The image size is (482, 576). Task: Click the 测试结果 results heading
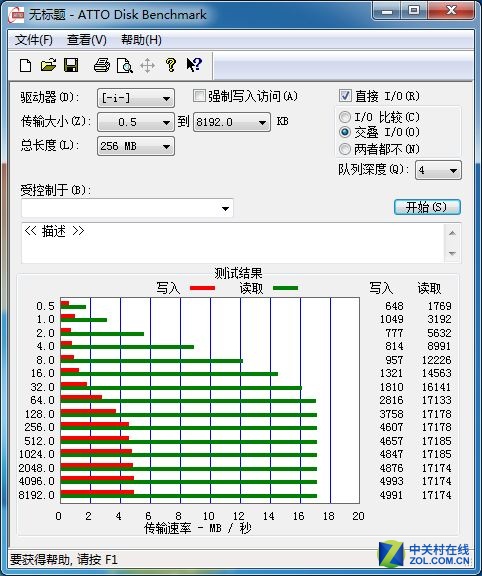238,273
